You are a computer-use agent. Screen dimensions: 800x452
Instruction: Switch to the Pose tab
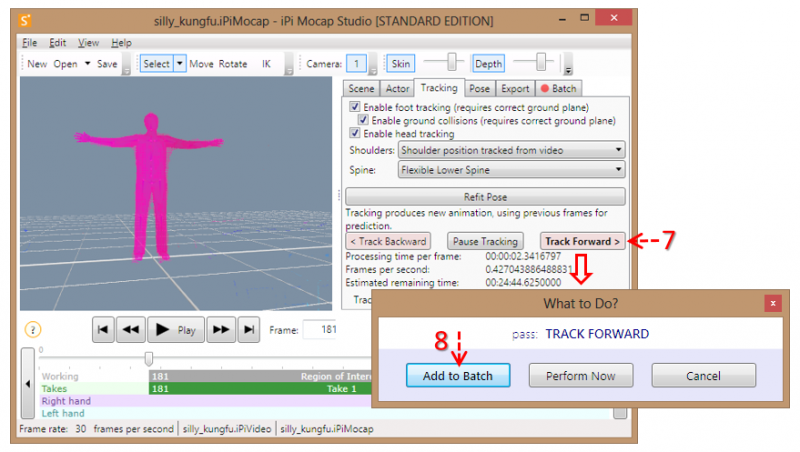(x=480, y=89)
